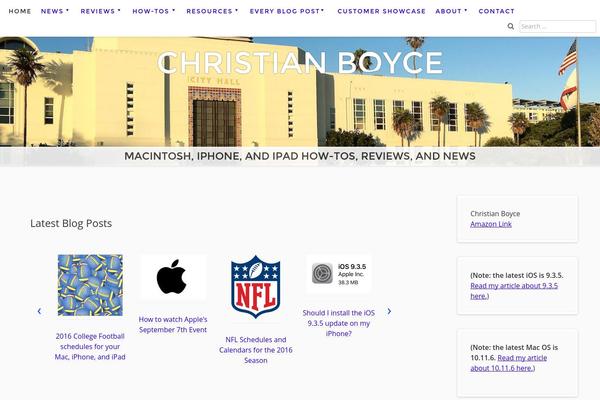
Task: Open the Apple logo thumbnail
Action: 173,277
